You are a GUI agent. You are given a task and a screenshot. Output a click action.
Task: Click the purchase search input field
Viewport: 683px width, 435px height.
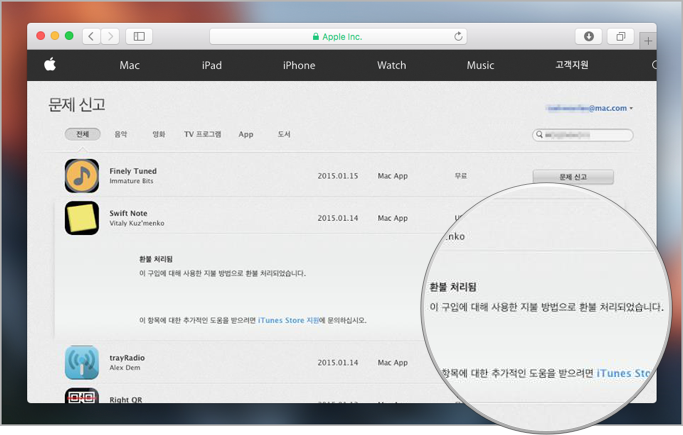pyautogui.click(x=583, y=135)
